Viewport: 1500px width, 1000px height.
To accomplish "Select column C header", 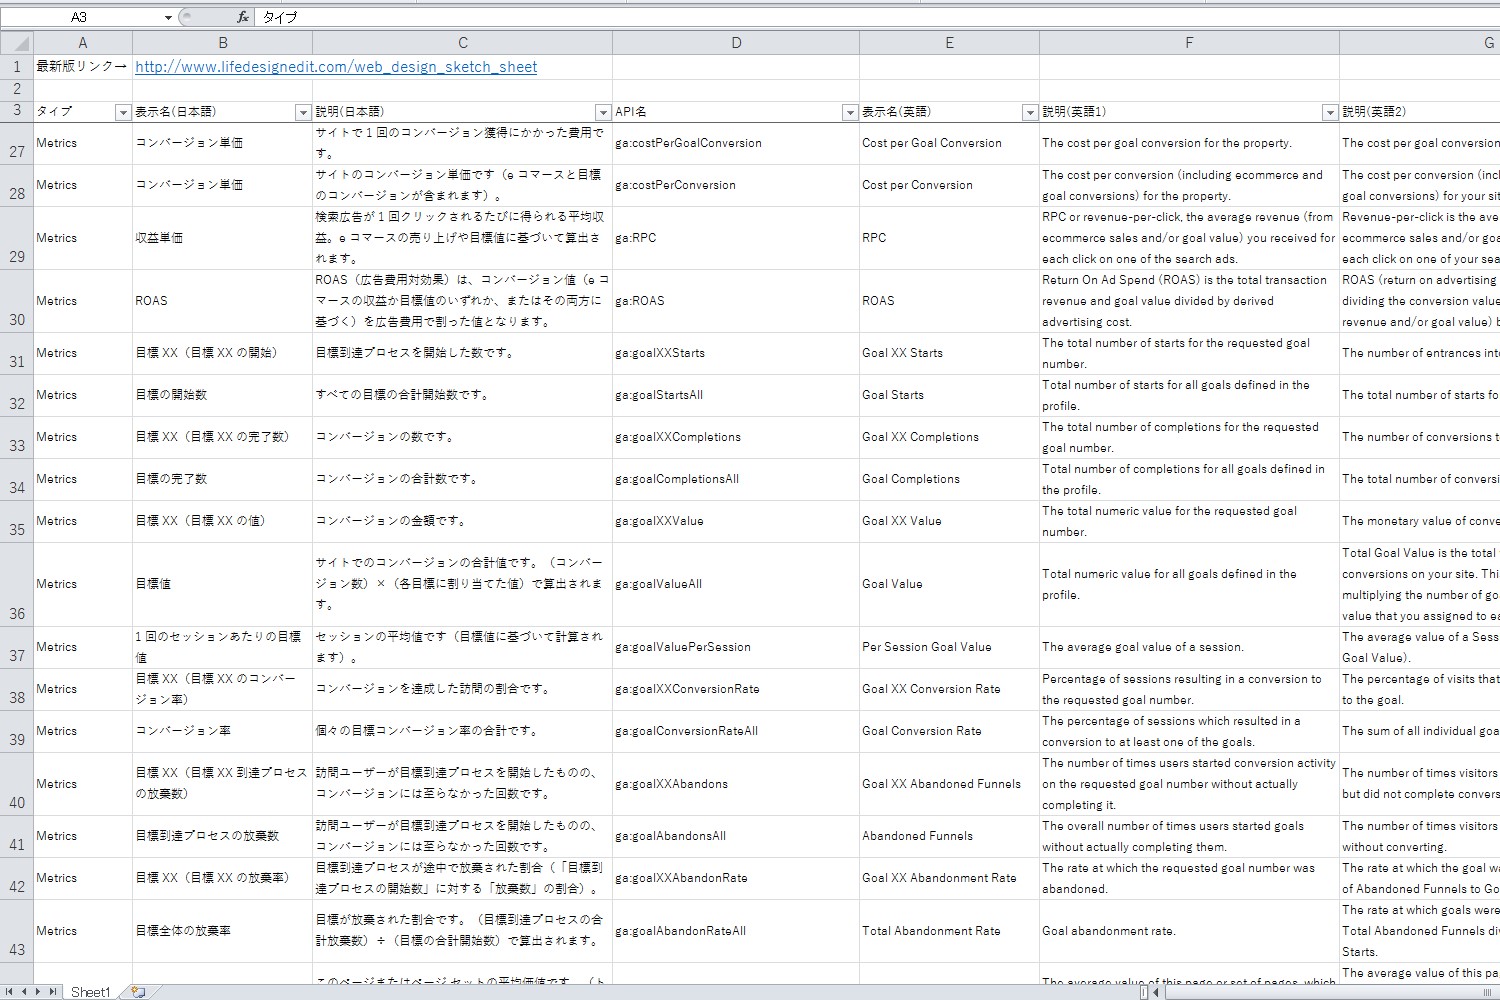I will point(463,43).
